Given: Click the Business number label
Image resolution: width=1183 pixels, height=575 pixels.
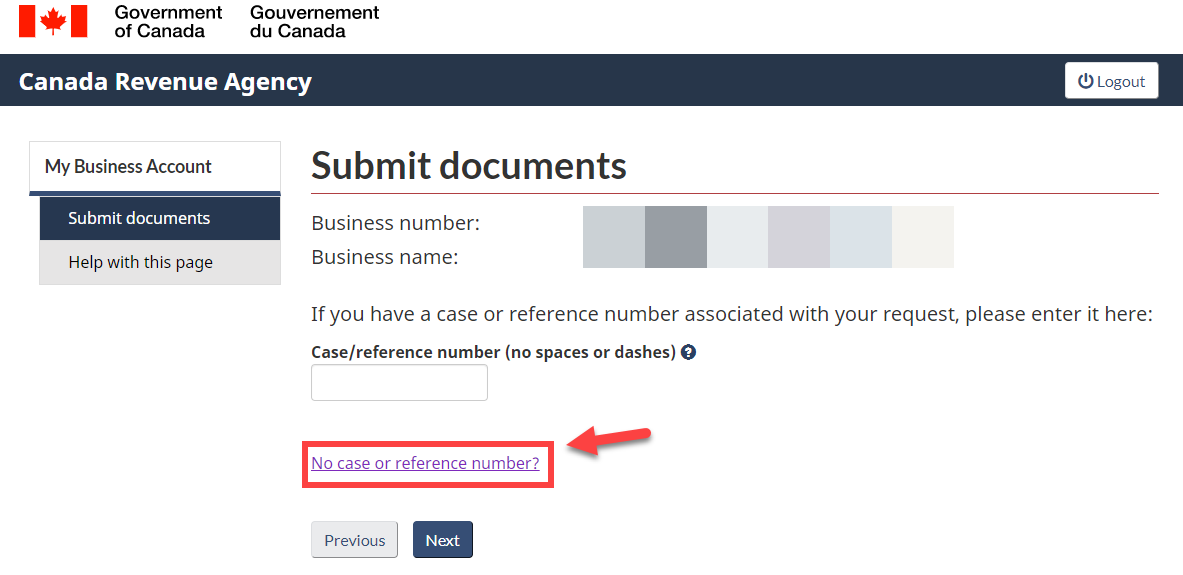Looking at the screenshot, I should click(x=395, y=223).
